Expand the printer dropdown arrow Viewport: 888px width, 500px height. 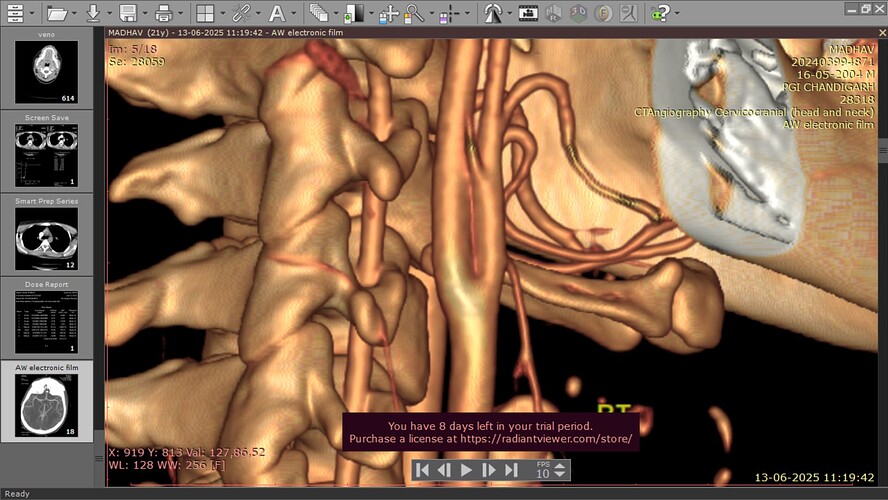(180, 13)
